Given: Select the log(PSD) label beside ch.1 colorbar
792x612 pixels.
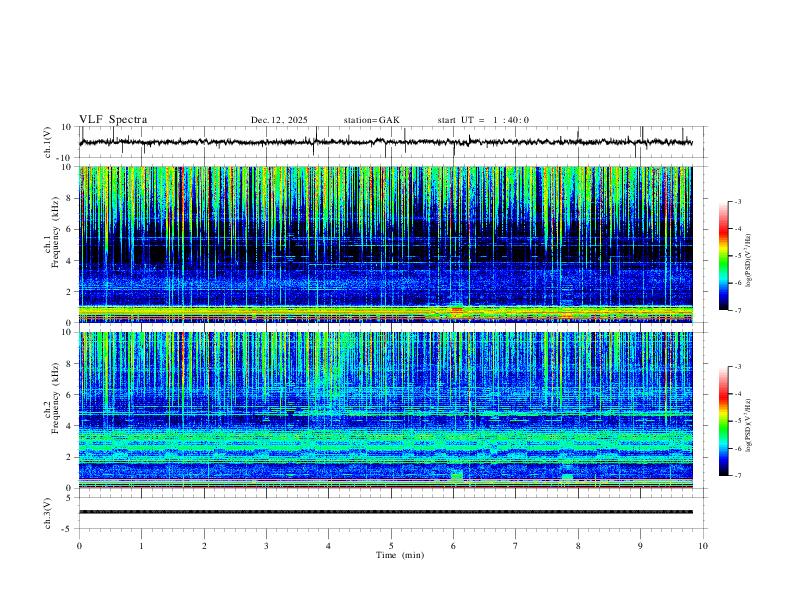Looking at the screenshot, I should click(x=749, y=261).
